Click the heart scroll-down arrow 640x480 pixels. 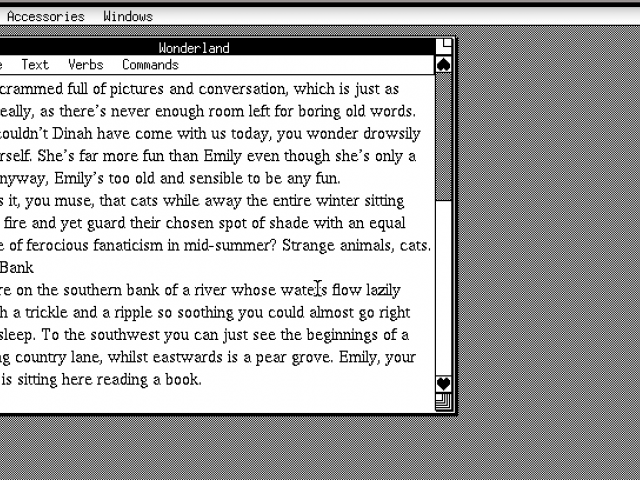click(x=444, y=384)
